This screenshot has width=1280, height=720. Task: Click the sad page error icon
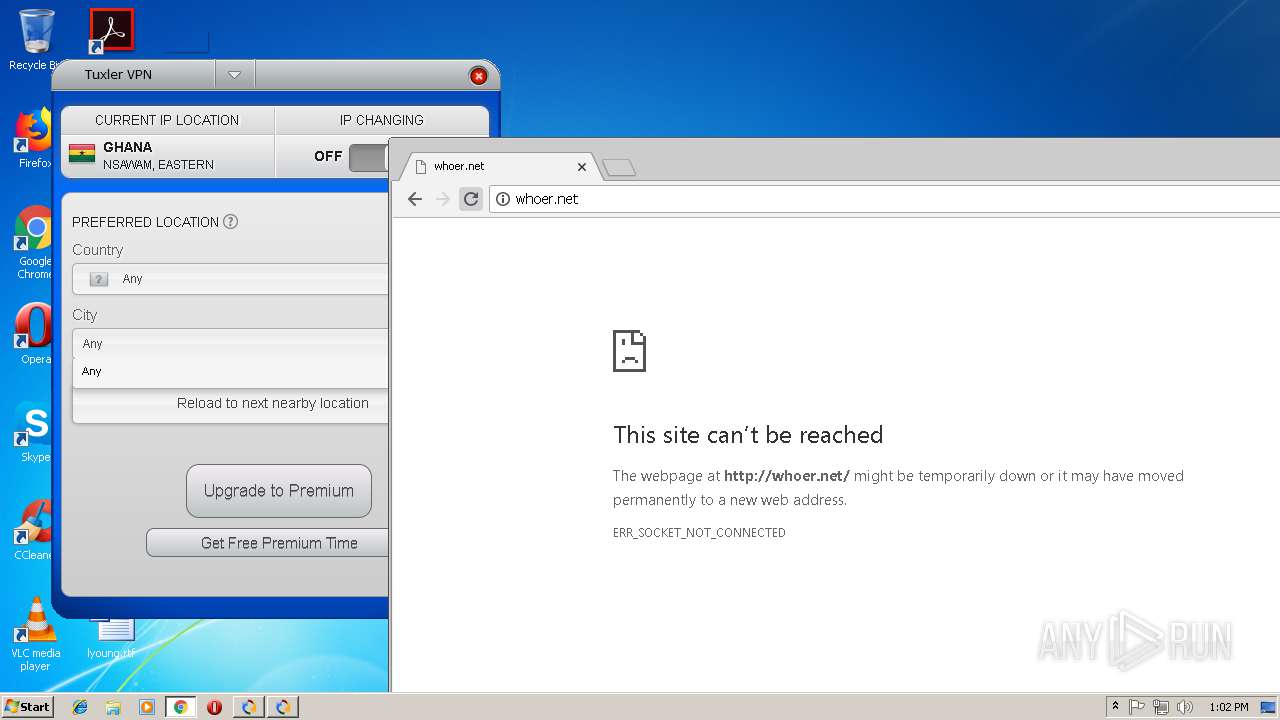click(629, 351)
